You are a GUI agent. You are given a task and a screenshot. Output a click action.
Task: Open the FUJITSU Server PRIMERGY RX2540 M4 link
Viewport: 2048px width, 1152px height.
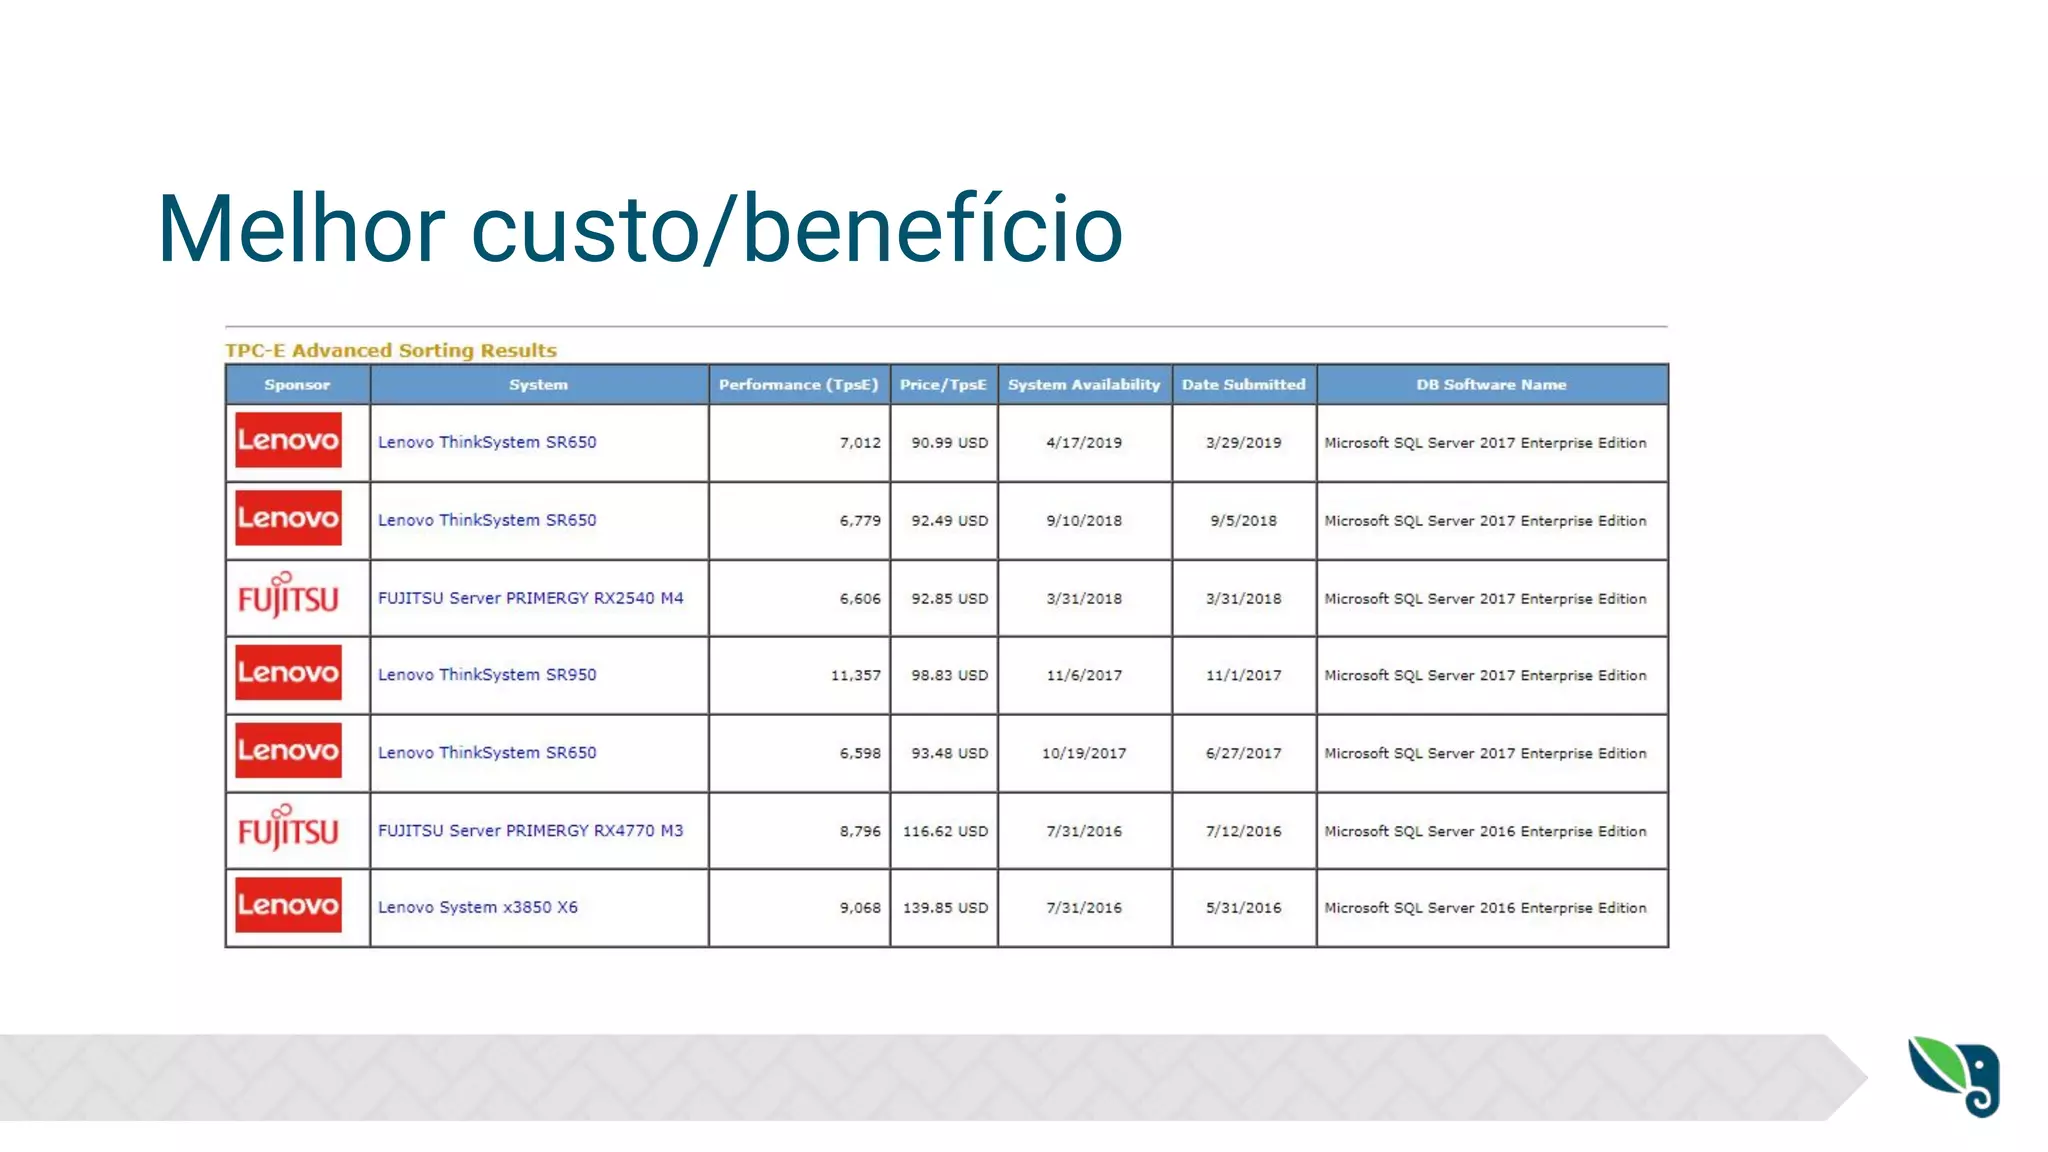531,598
